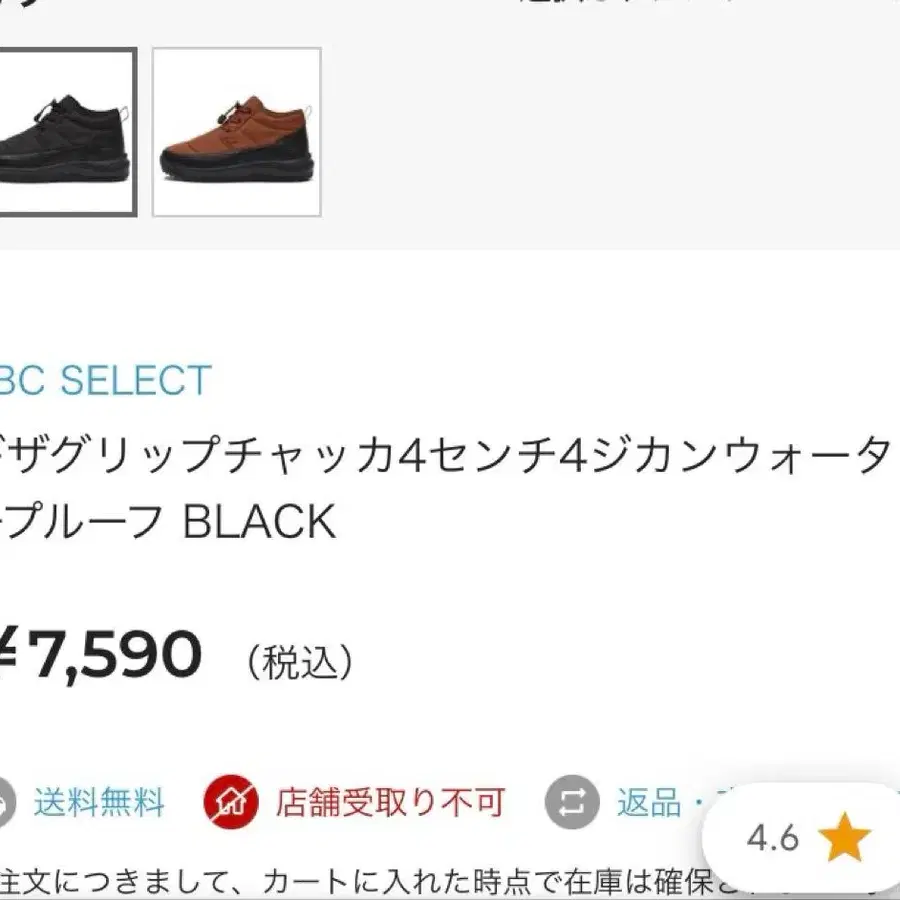The image size is (900, 900).
Task: Click the sole of the brown shoe image
Action: 236,168
